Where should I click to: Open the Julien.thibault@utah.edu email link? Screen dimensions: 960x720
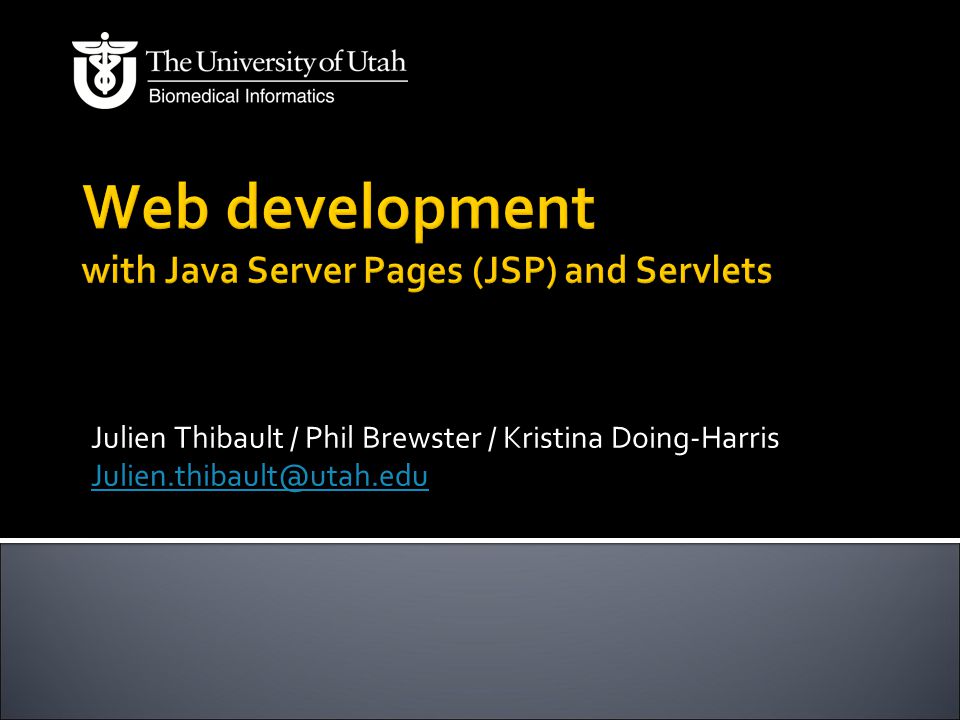(260, 476)
